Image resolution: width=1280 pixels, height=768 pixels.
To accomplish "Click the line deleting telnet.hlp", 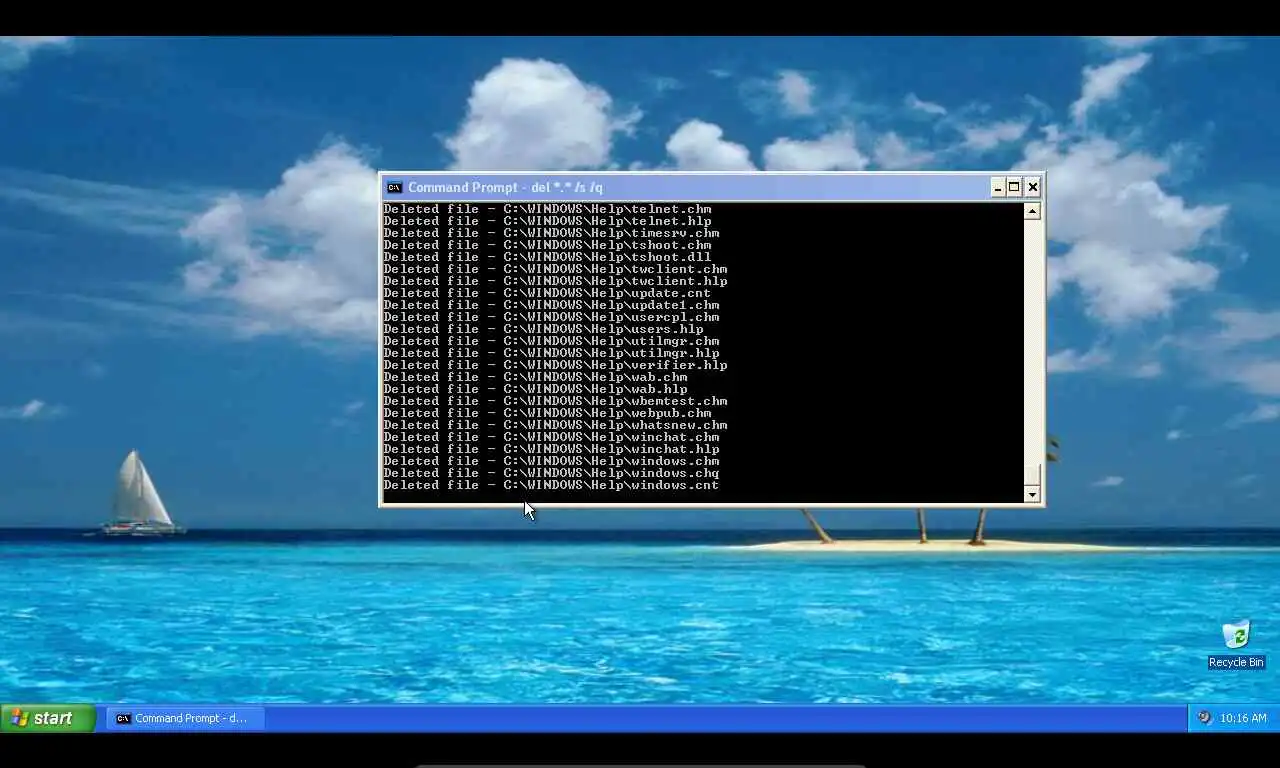I will tap(547, 221).
